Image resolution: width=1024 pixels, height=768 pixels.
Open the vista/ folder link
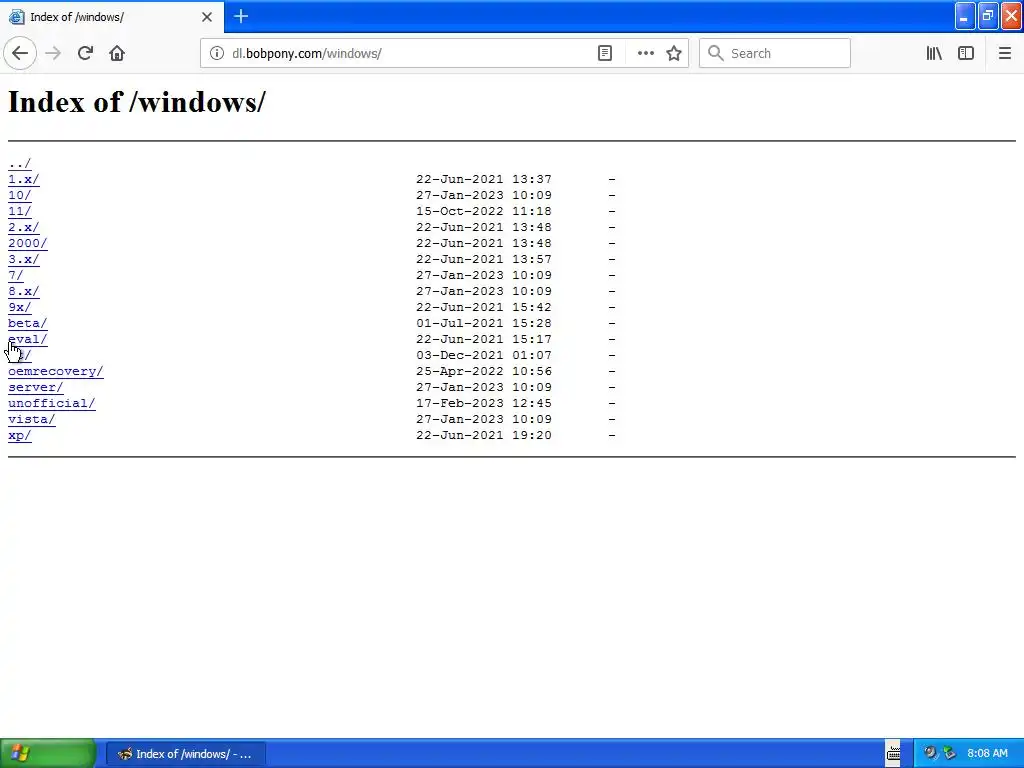31,419
